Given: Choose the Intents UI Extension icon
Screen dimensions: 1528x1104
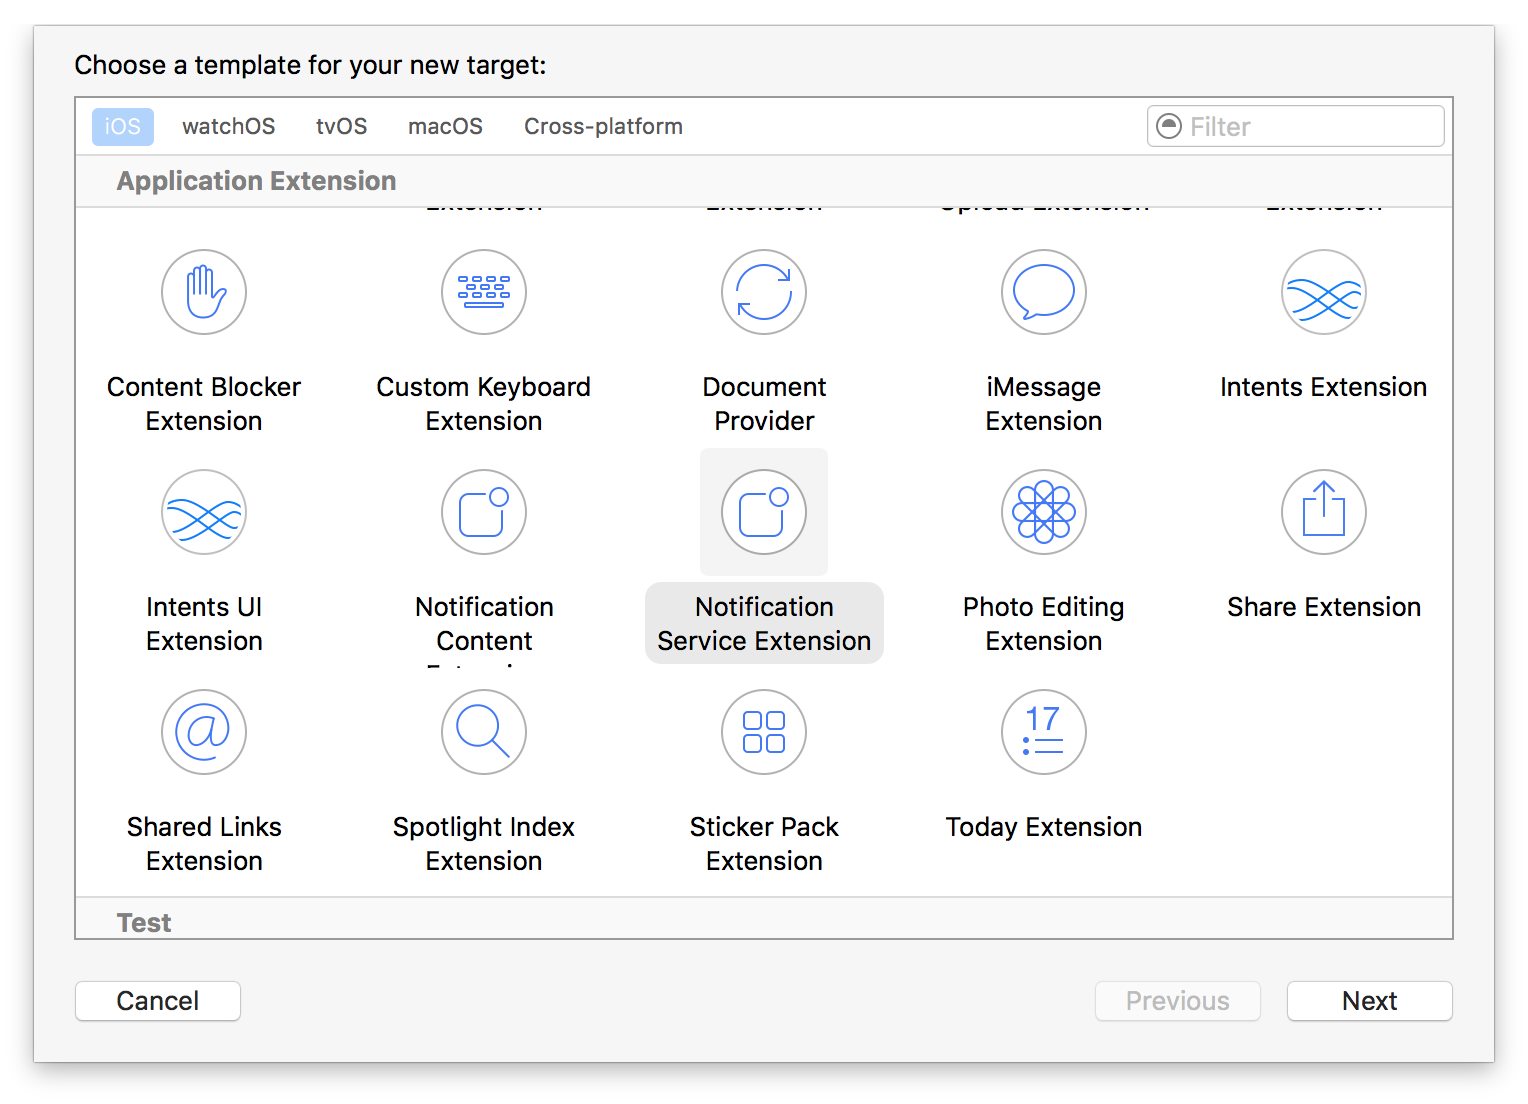Looking at the screenshot, I should [204, 512].
